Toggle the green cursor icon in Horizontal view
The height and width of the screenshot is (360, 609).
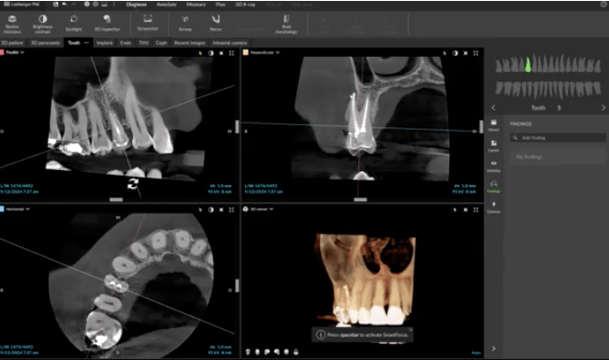click(x=200, y=210)
